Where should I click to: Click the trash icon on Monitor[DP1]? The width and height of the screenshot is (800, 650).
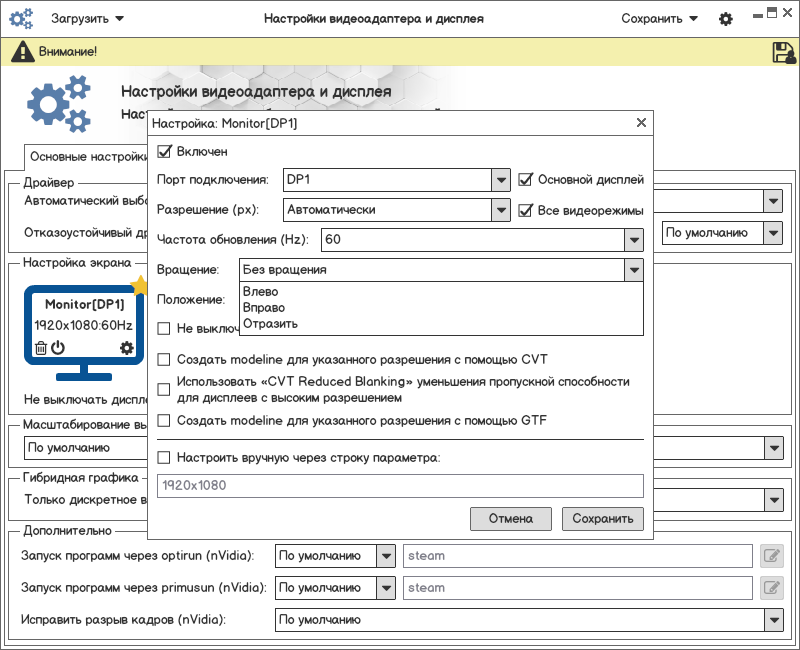click(41, 348)
